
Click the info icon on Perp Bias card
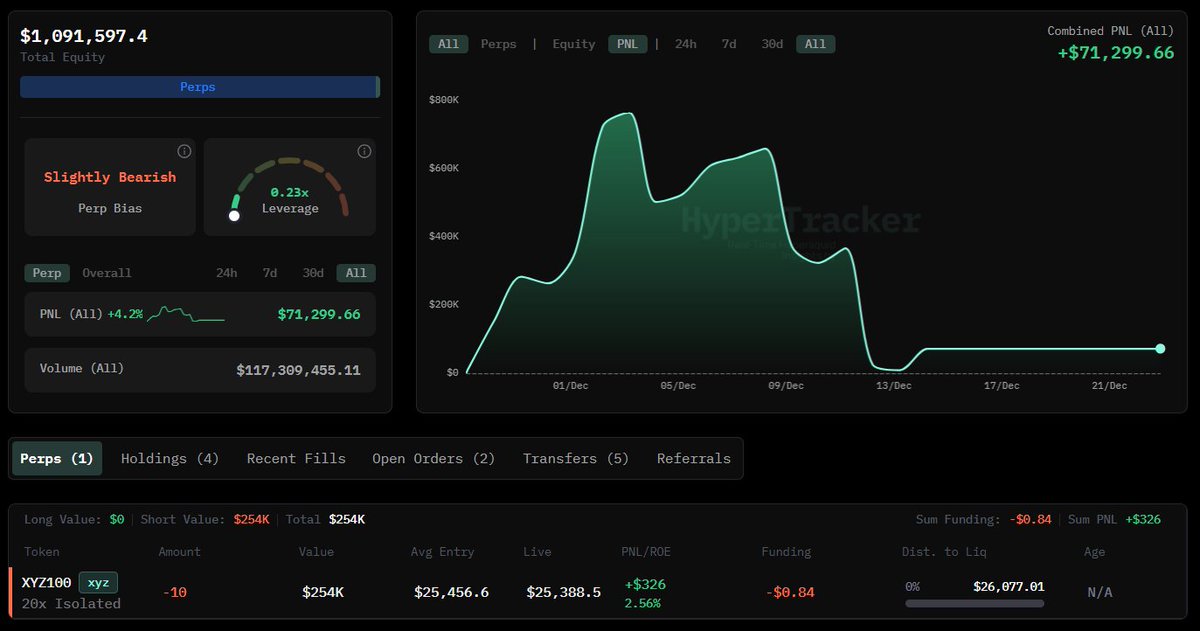pyautogui.click(x=184, y=152)
